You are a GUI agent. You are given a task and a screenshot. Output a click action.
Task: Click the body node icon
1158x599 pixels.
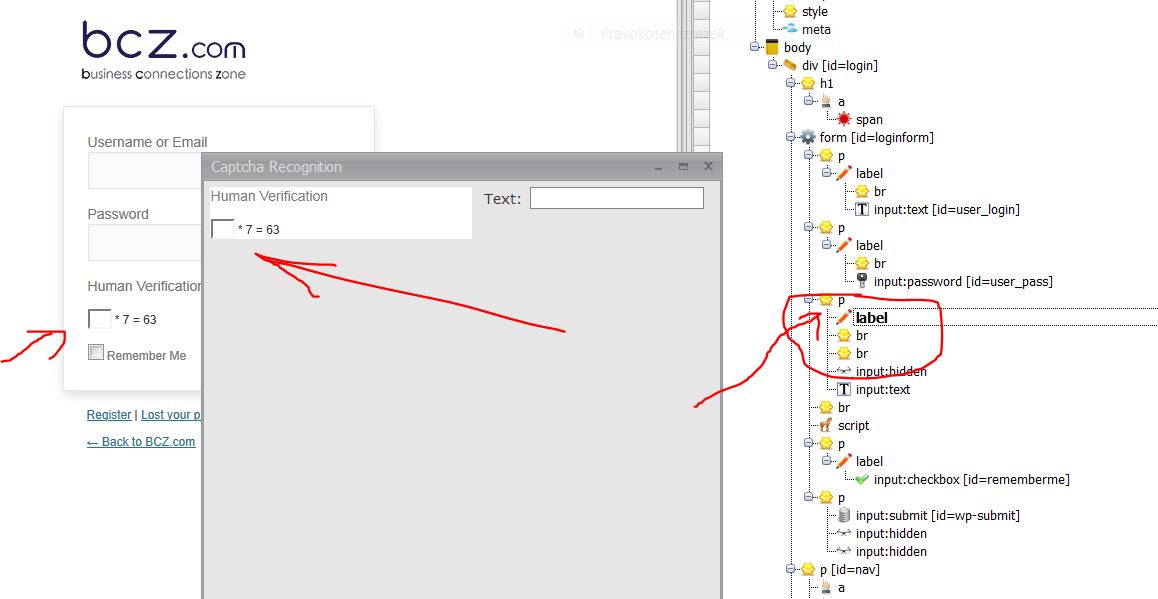[772, 47]
